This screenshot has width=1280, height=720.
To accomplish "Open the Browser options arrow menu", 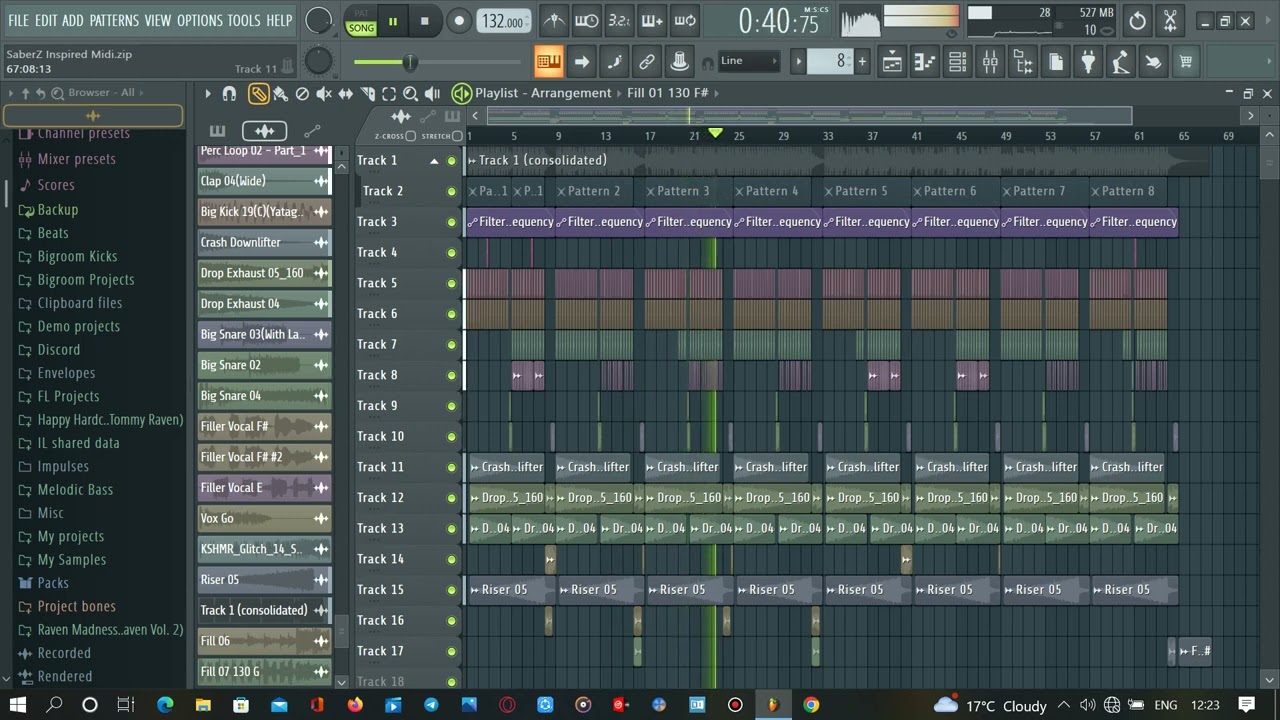I will (x=11, y=93).
